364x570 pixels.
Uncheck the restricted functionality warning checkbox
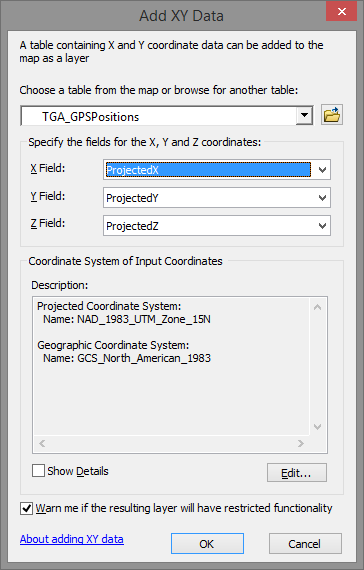click(x=26, y=508)
